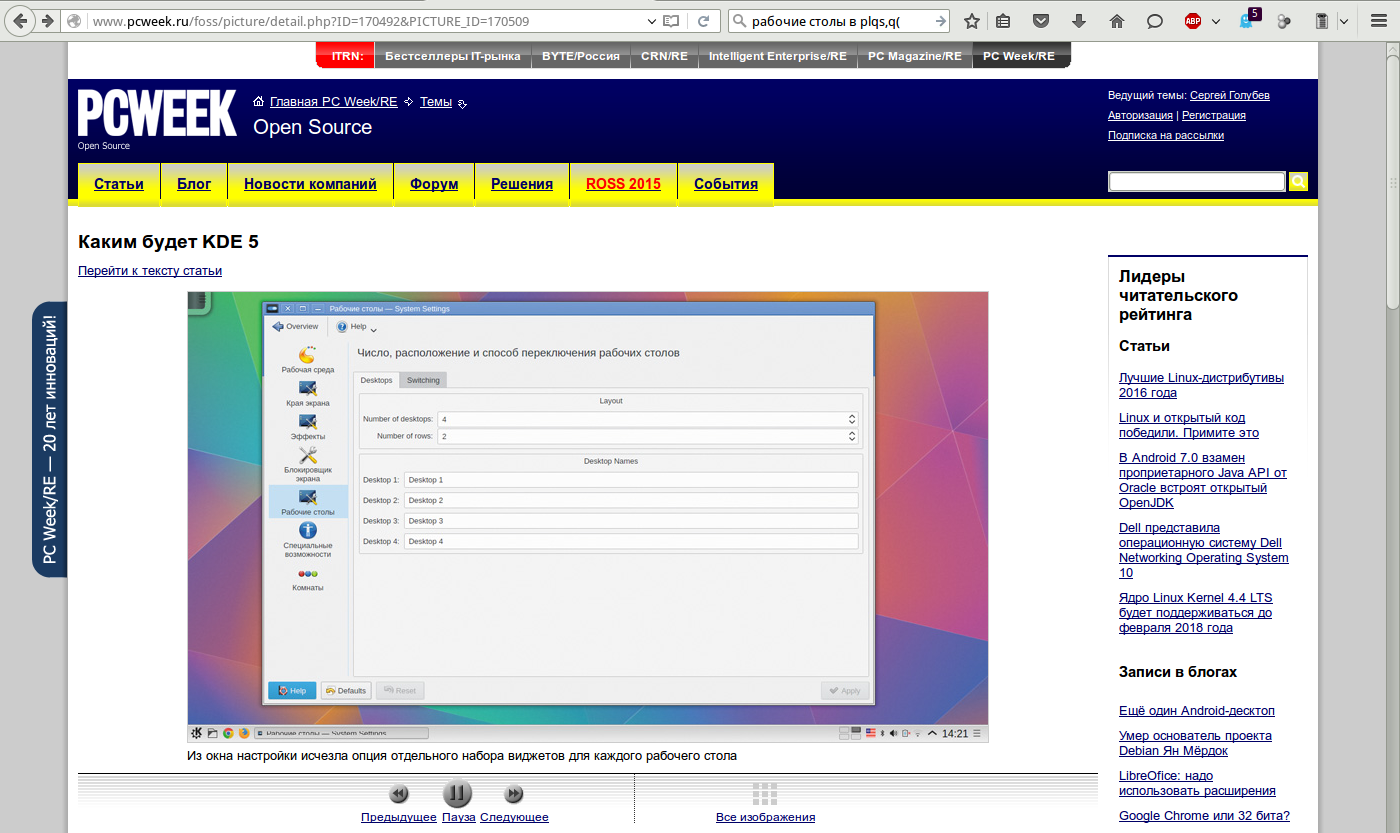Show the bookmarks list
Screen dimensions: 1400x833
point(1003,21)
